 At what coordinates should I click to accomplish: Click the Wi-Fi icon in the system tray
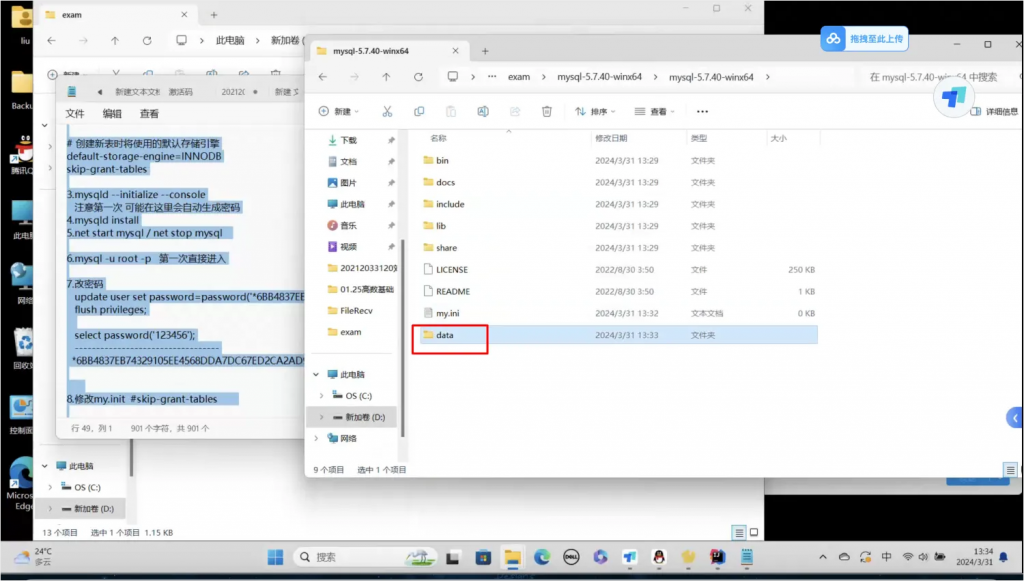[x=907, y=557]
